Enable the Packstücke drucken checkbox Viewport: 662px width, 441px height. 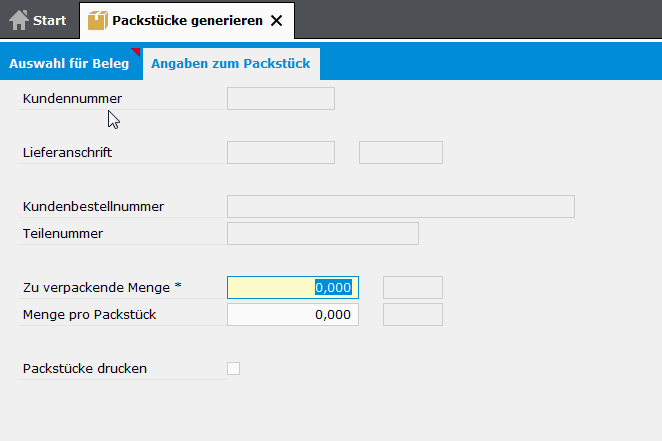click(x=234, y=368)
